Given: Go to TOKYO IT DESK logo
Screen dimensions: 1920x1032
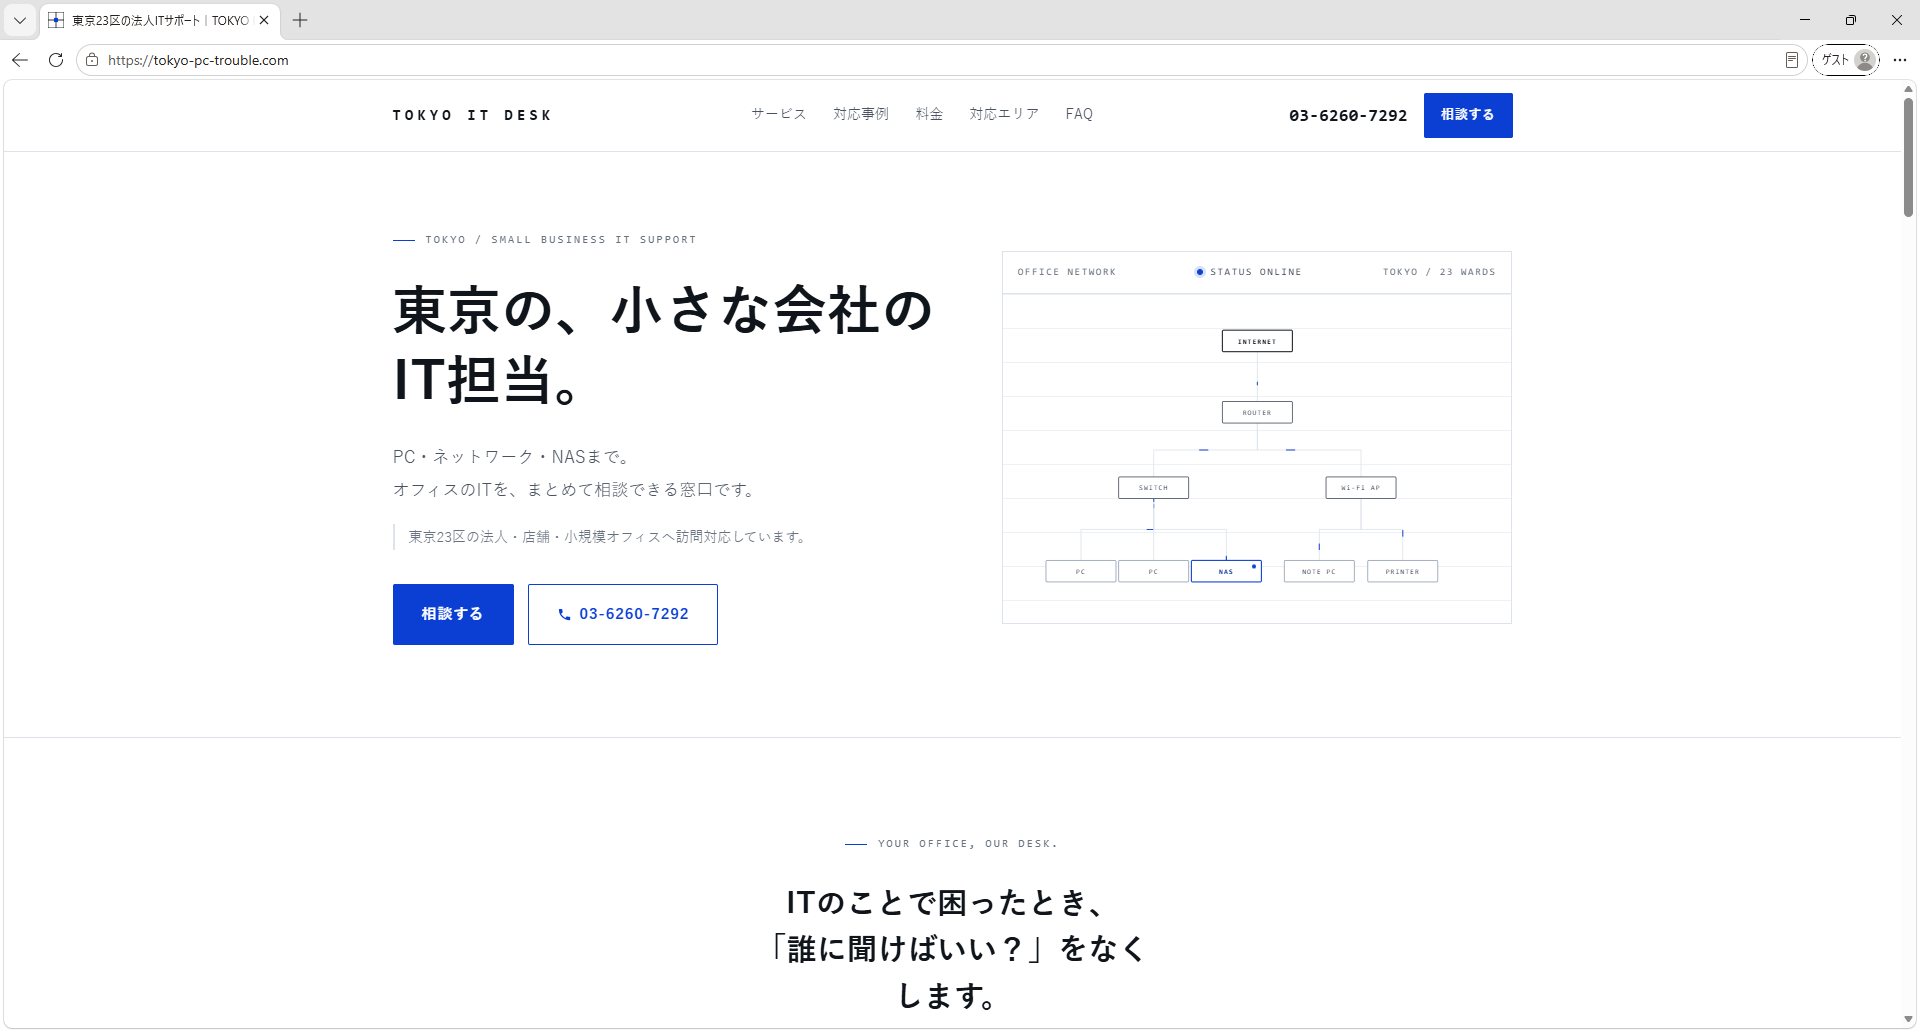Looking at the screenshot, I should [x=472, y=116].
